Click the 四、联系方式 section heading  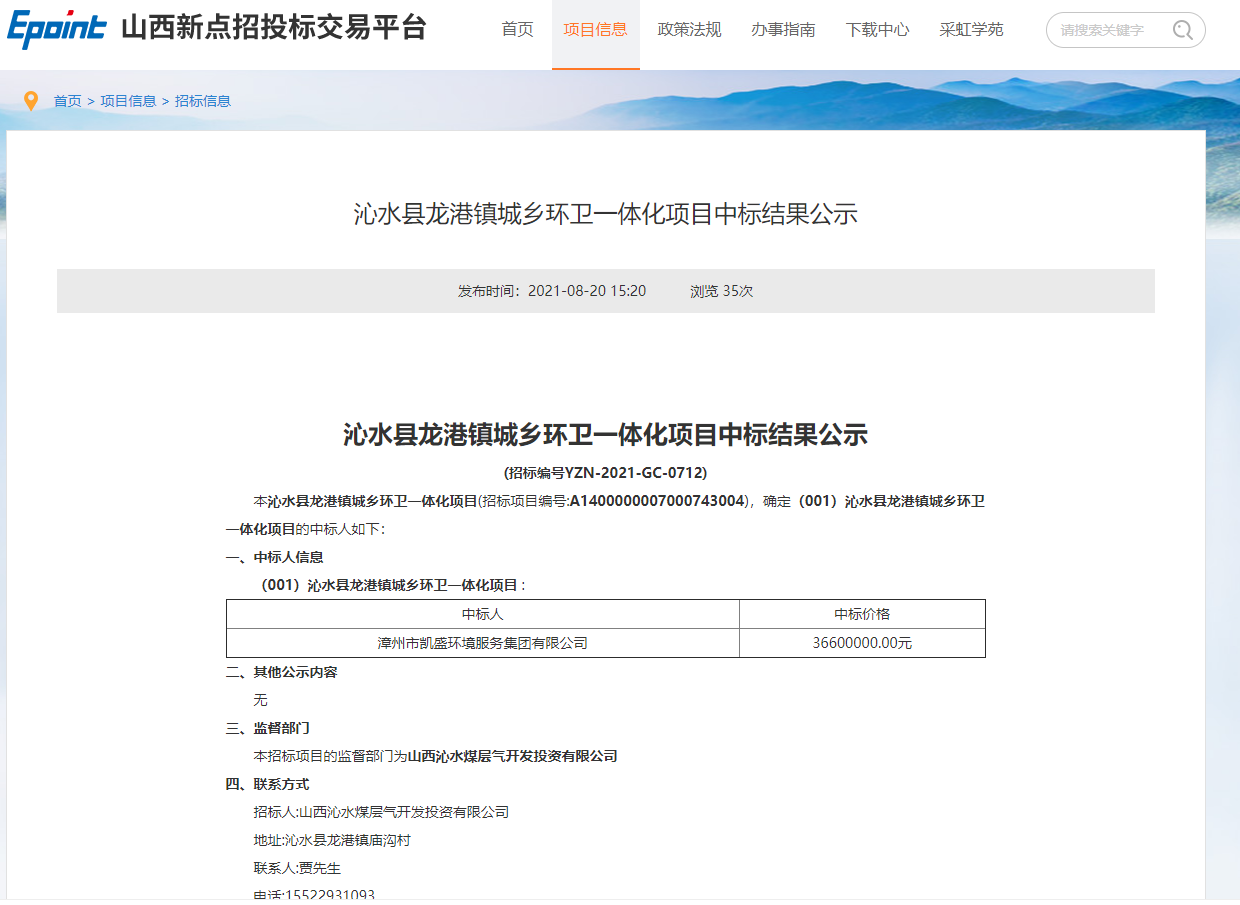click(268, 784)
